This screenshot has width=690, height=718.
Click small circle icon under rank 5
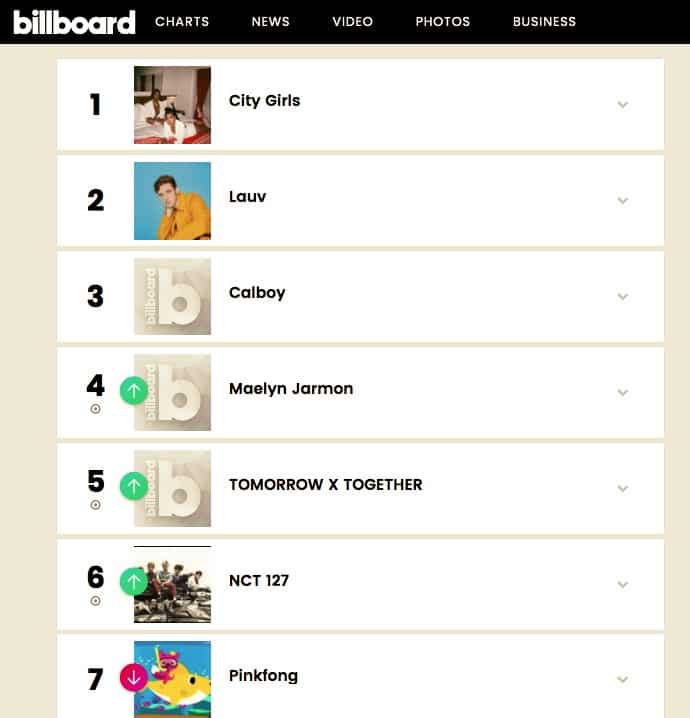[96, 505]
